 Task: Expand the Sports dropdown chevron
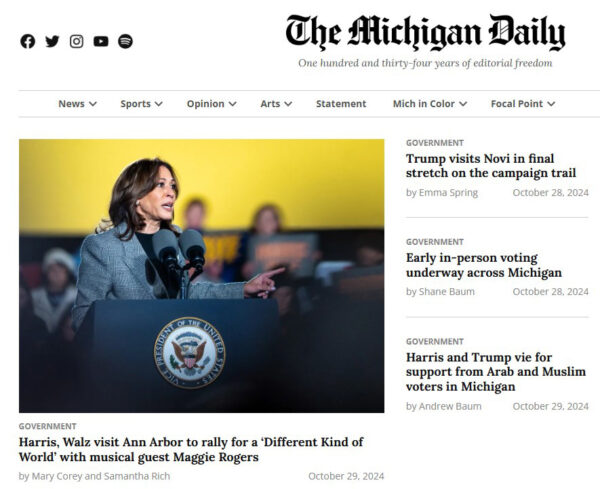[159, 104]
